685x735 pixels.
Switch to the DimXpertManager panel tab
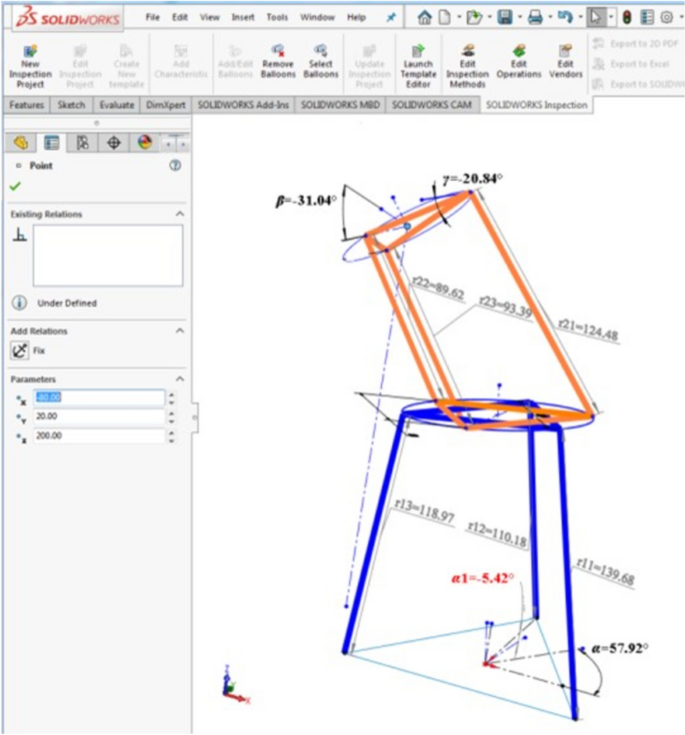coord(113,143)
